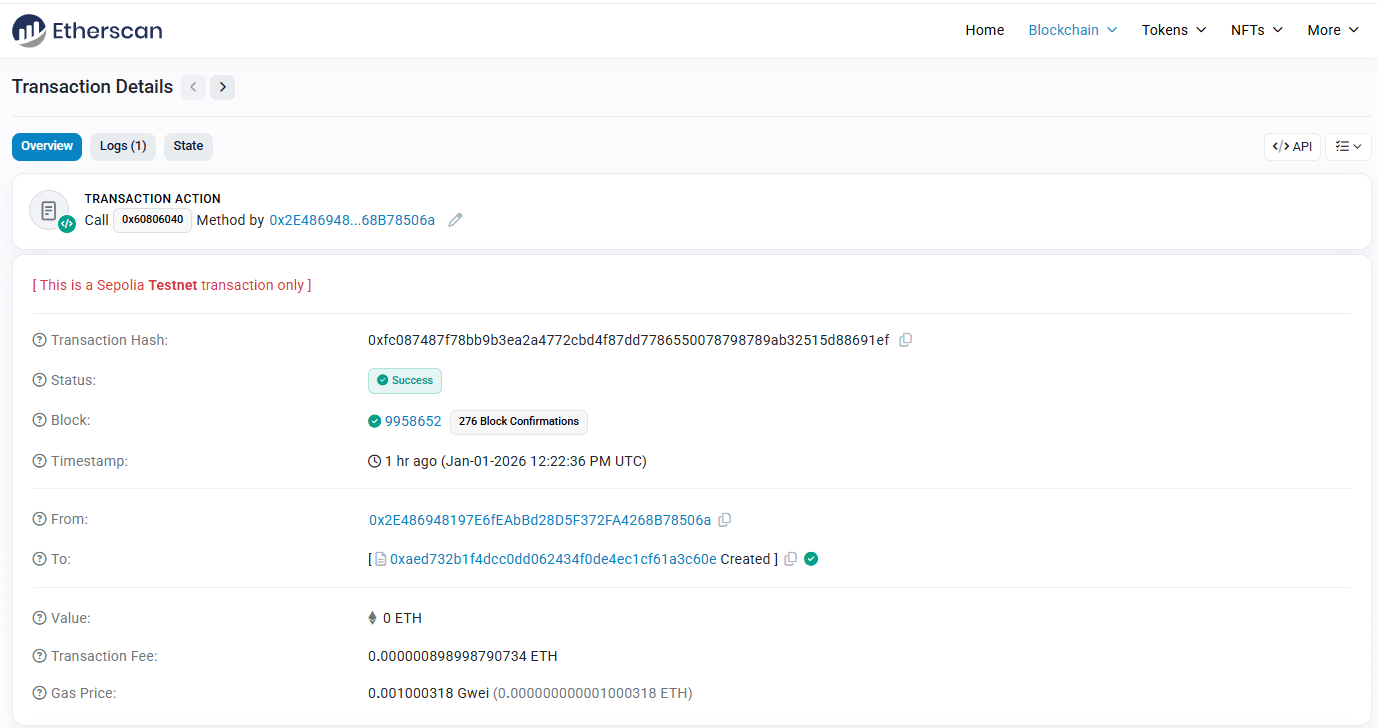Copy the created contract address
The width and height of the screenshot is (1377, 728).
[790, 559]
